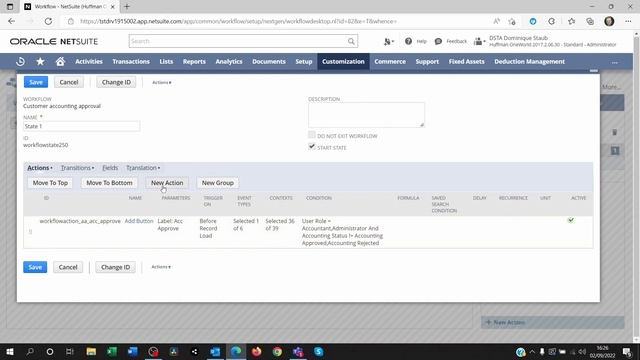Click the browser address bar URL
640x360 pixels.
pos(238,21)
